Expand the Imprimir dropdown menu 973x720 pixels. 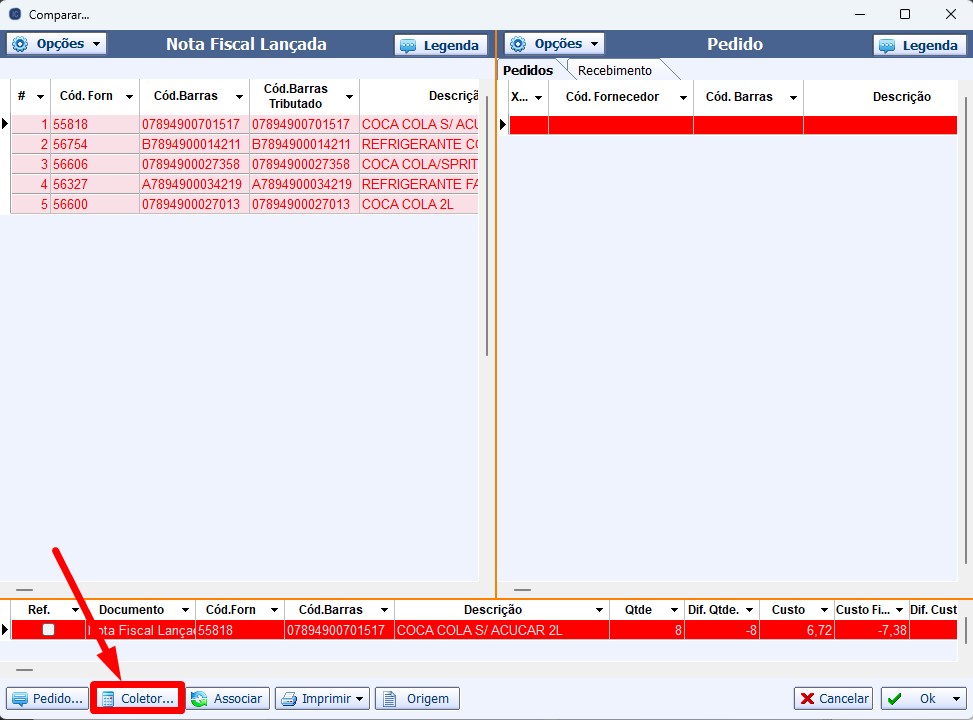322,699
